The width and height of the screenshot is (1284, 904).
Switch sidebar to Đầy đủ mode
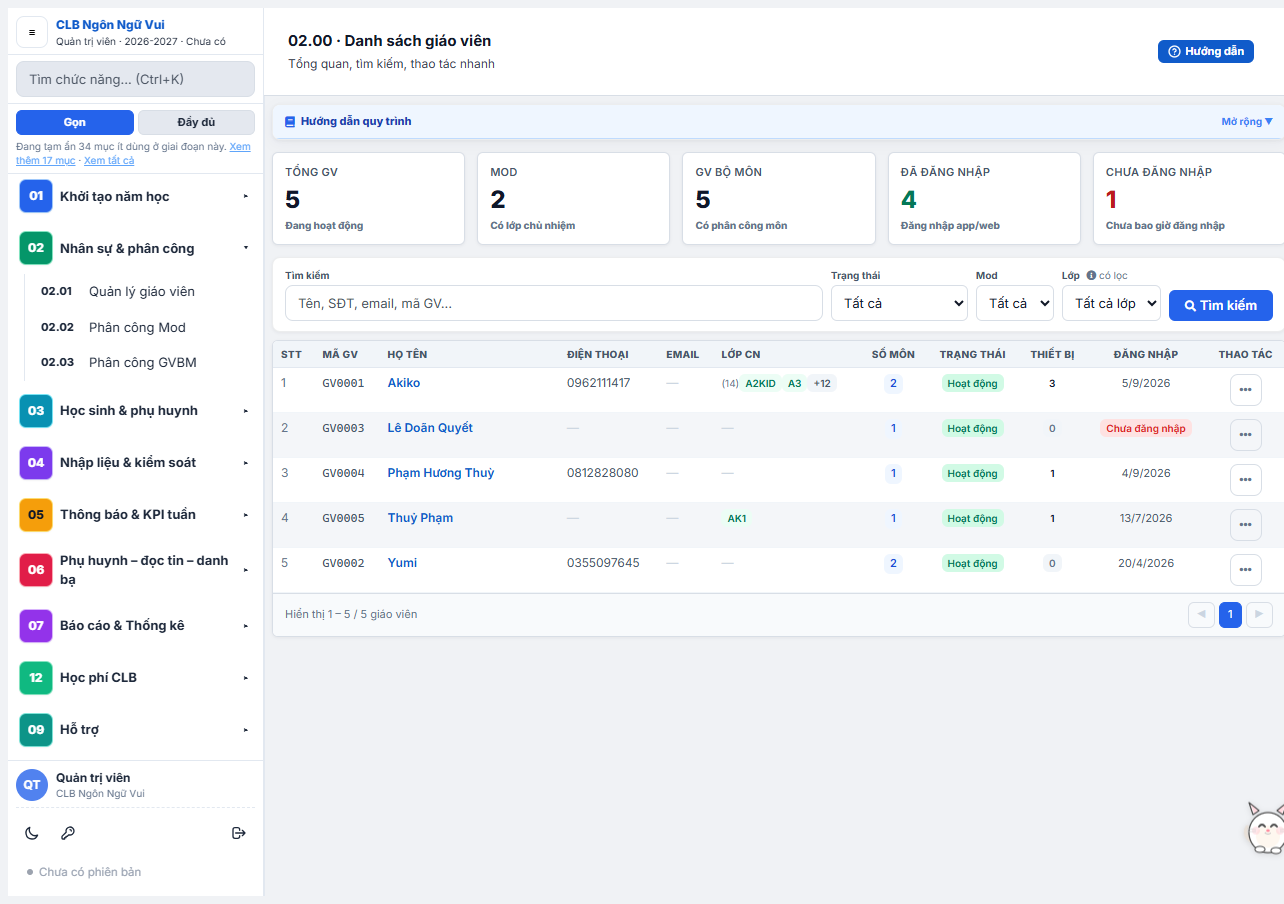196,122
